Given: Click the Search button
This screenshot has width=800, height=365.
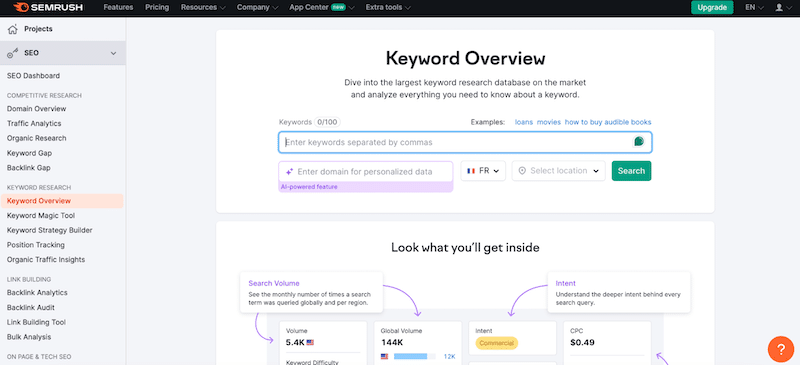Looking at the screenshot, I should click(x=631, y=171).
